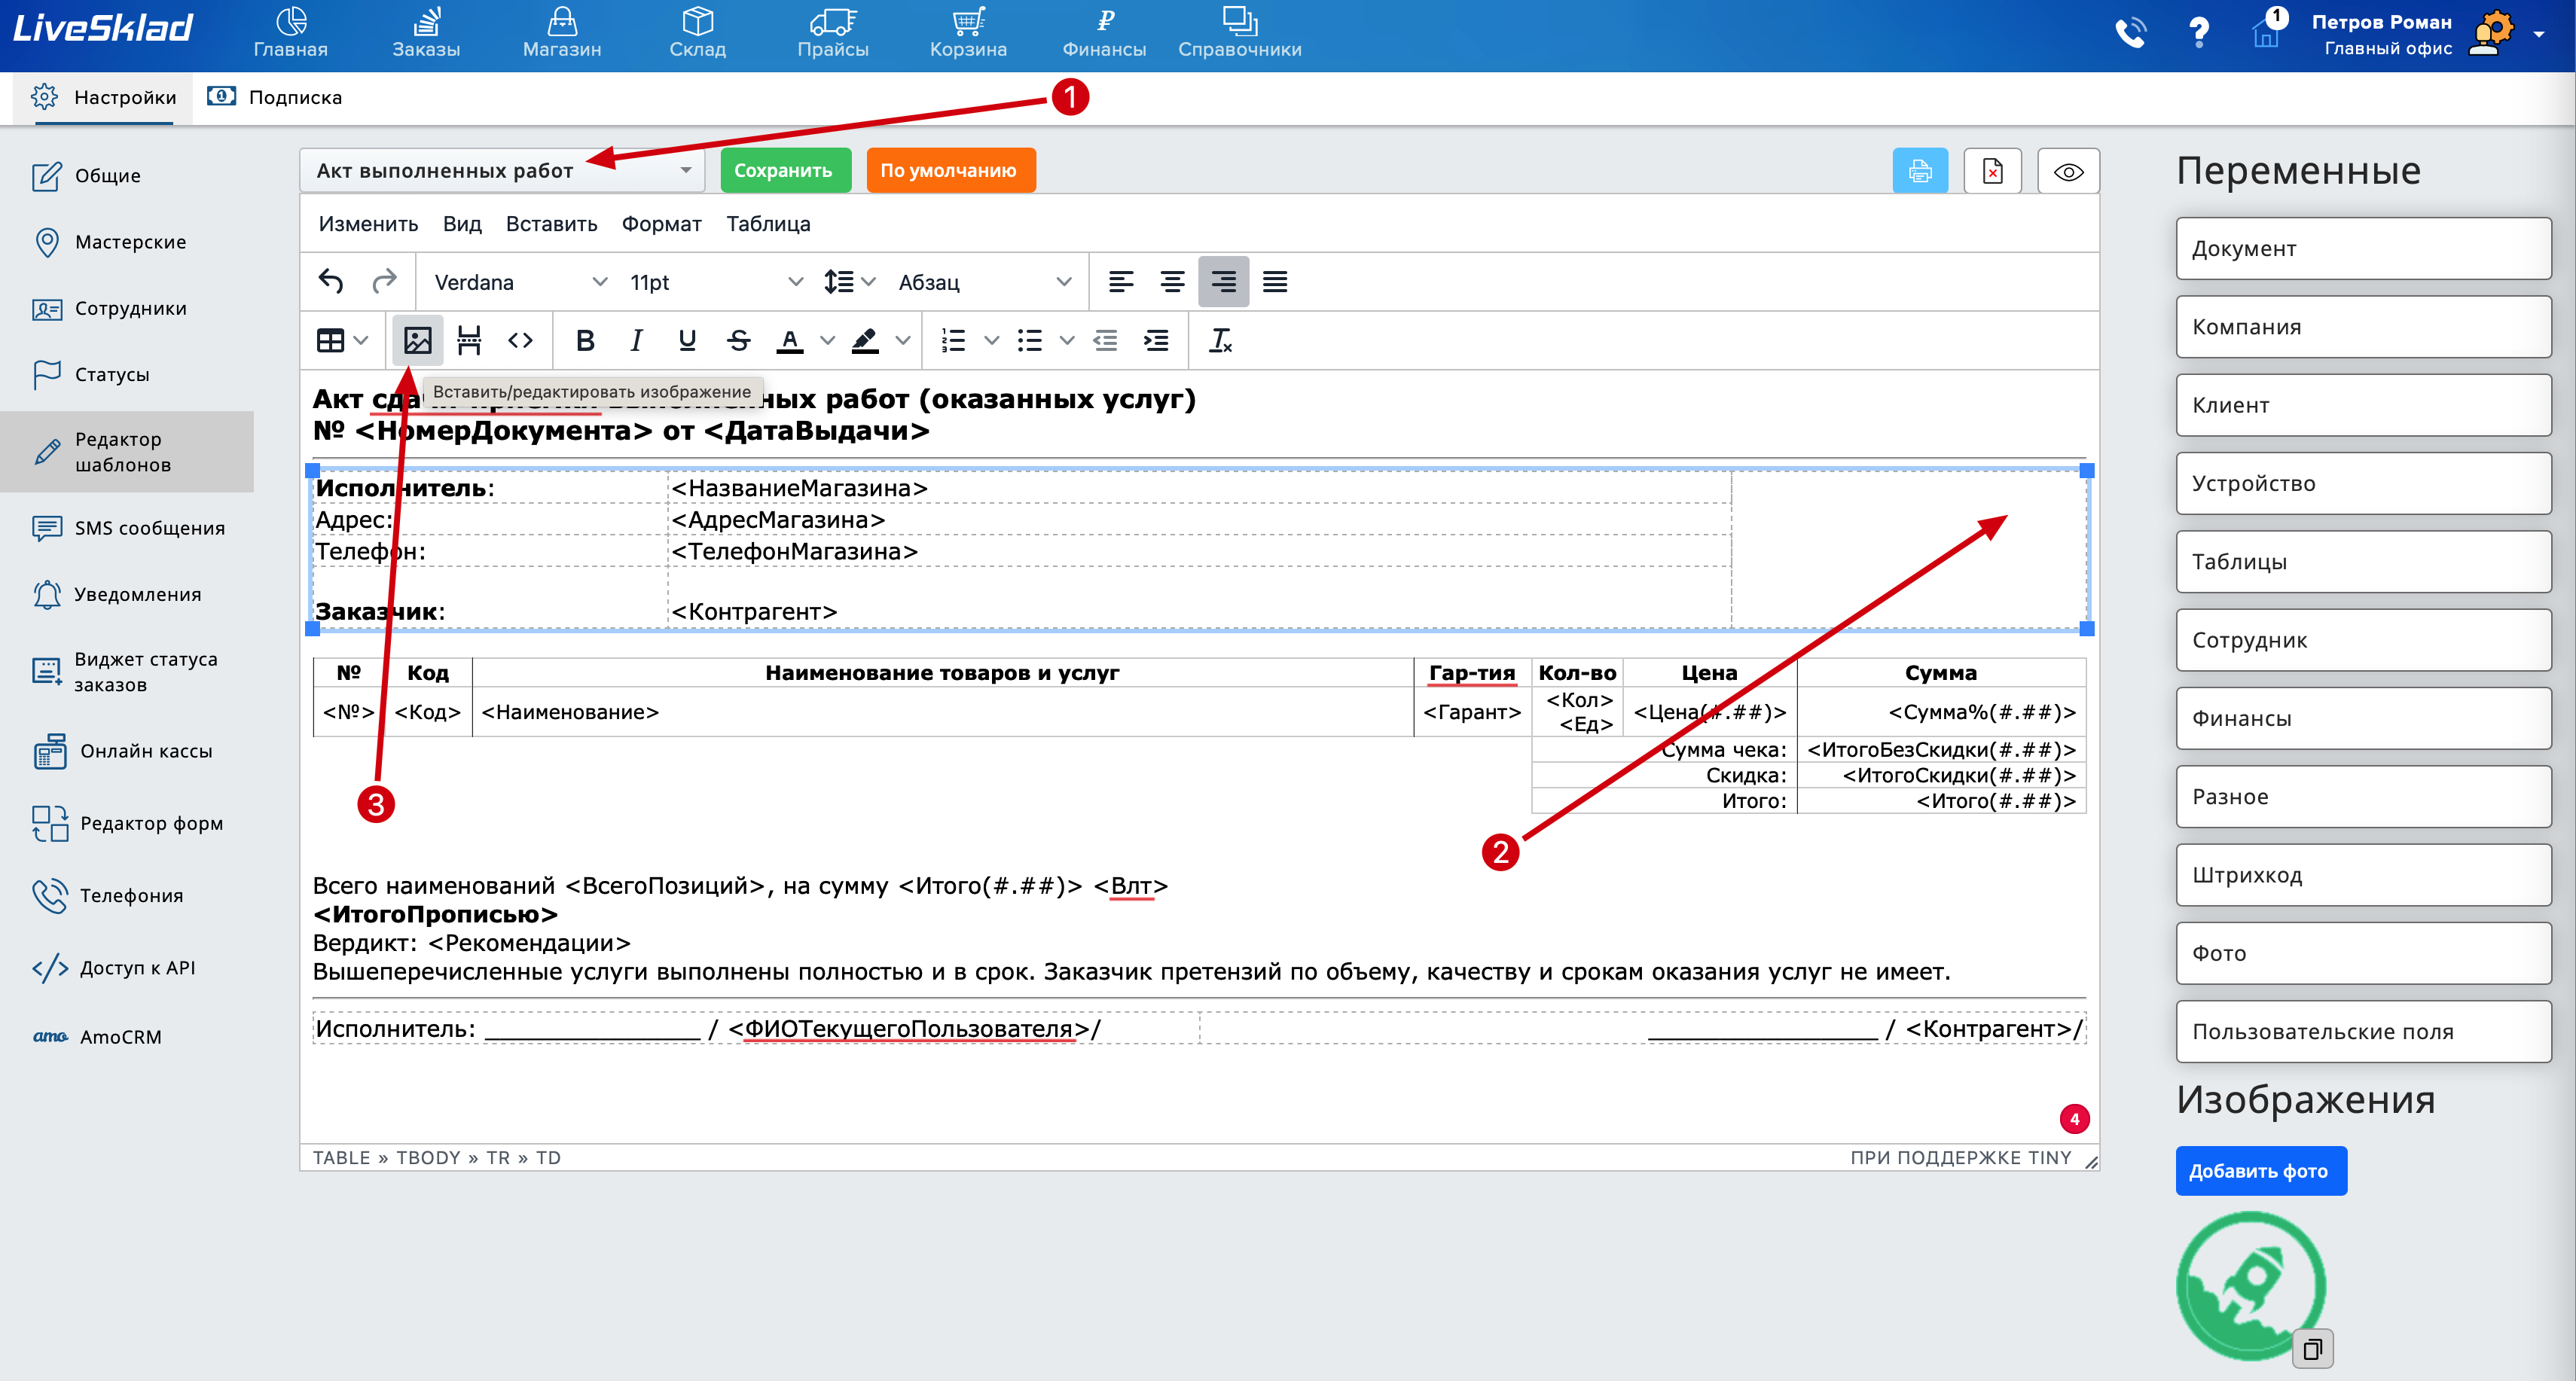Click the undo arrow icon
Screen dimensions: 2576x1381
[331, 282]
